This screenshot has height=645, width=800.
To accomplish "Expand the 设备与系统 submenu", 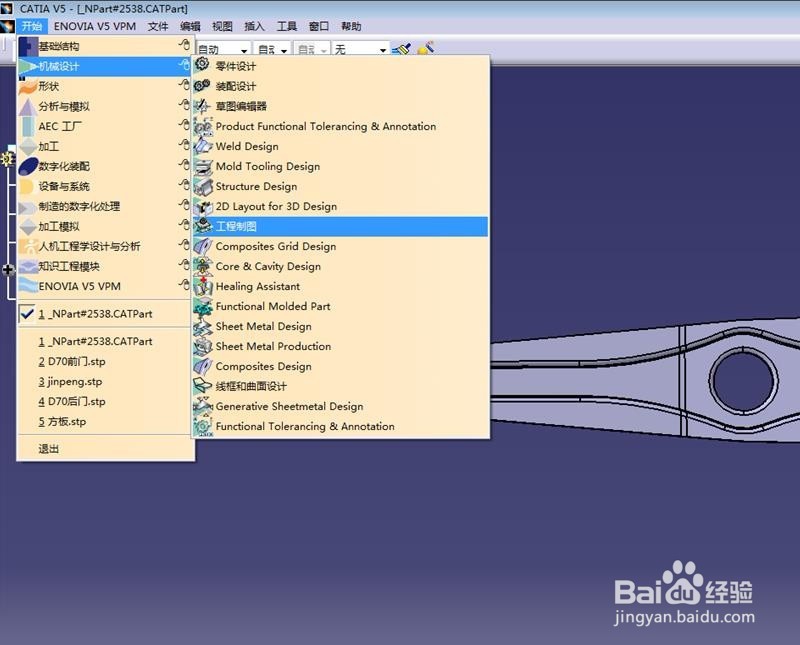I will pyautogui.click(x=184, y=185).
